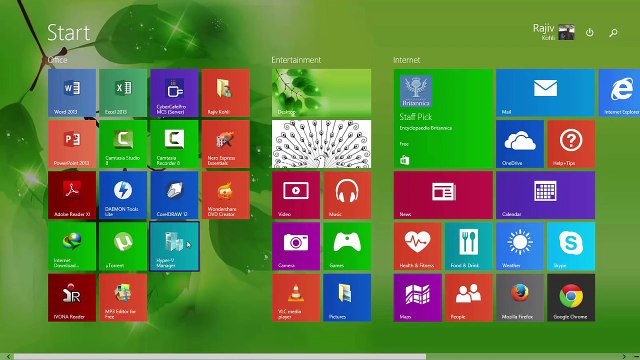Open Britannica Staff Pick store tile

[443, 118]
